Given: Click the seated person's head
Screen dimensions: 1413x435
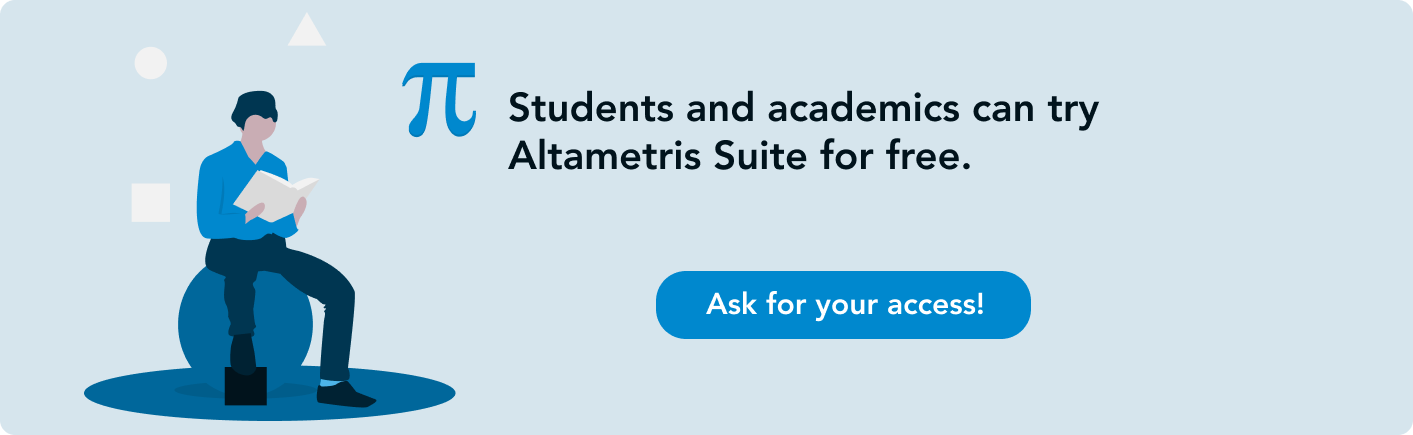Looking at the screenshot, I should pos(254,118).
